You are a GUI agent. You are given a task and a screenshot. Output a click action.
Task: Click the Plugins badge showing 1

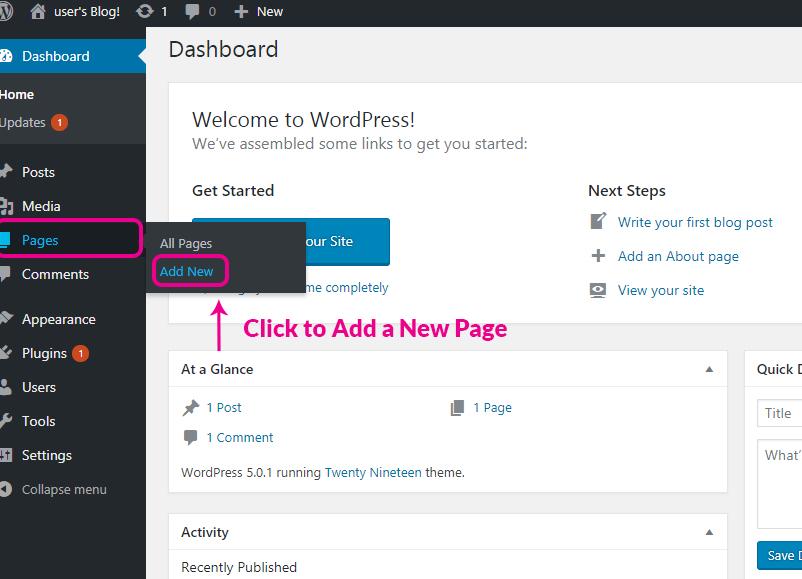tap(80, 353)
